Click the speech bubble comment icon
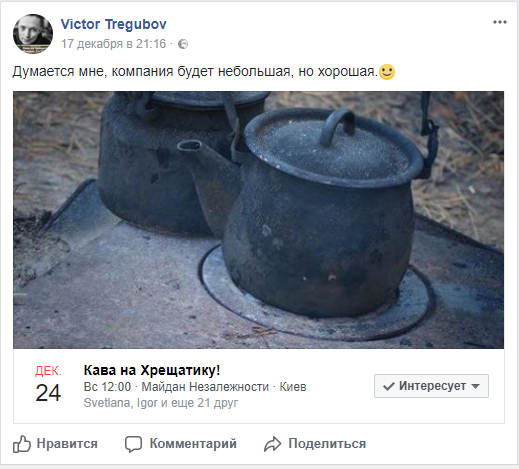The width and height of the screenshot is (519, 469). click(133, 444)
